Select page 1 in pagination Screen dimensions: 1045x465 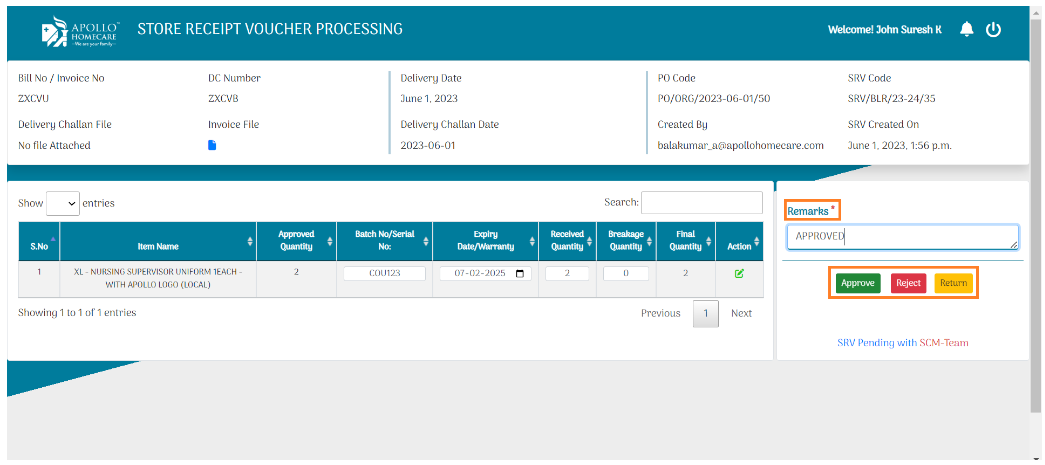pos(705,313)
